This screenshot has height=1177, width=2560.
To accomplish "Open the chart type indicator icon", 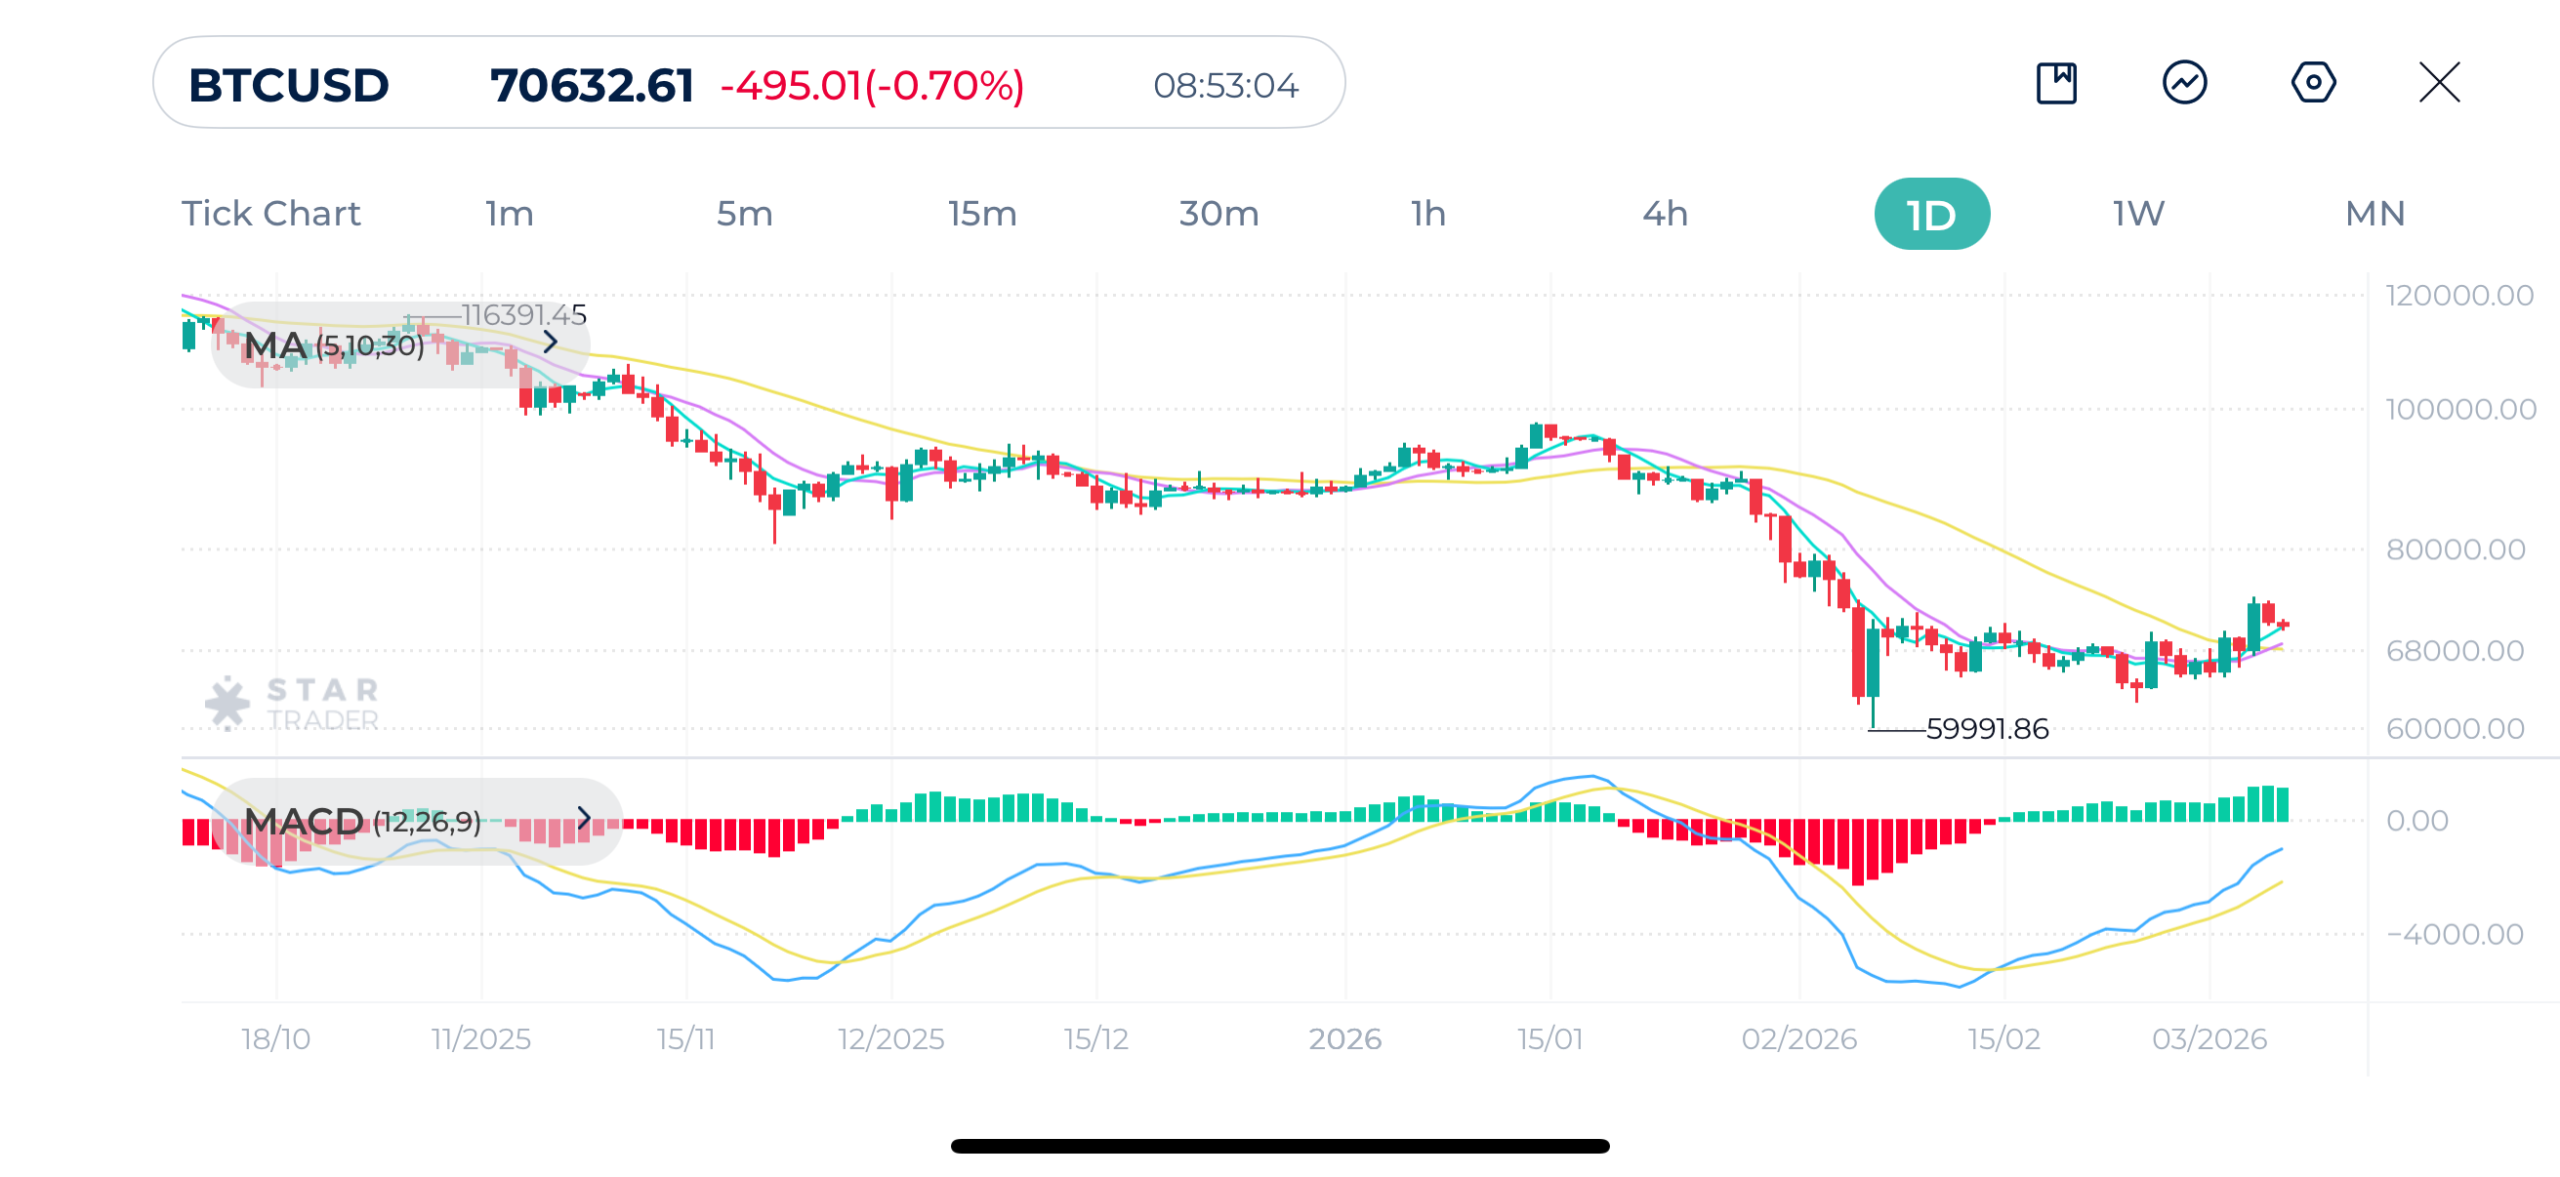I will (2184, 84).
